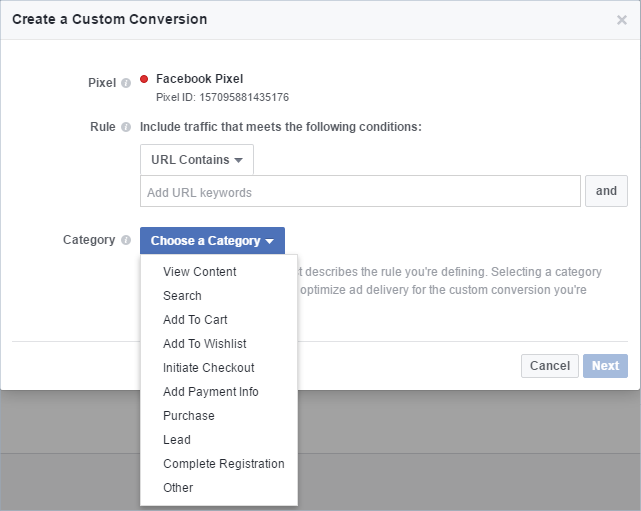641x511 pixels.
Task: Click the red Facebook Pixel status dot
Action: tap(144, 79)
